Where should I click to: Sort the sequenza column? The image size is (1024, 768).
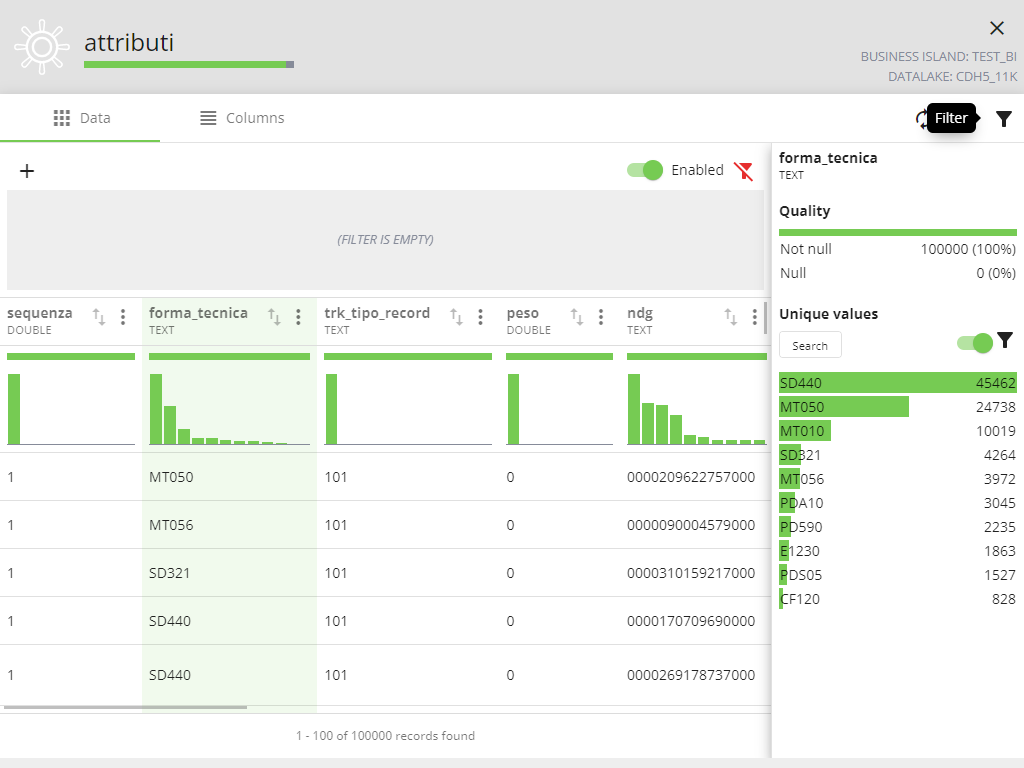pos(99,317)
